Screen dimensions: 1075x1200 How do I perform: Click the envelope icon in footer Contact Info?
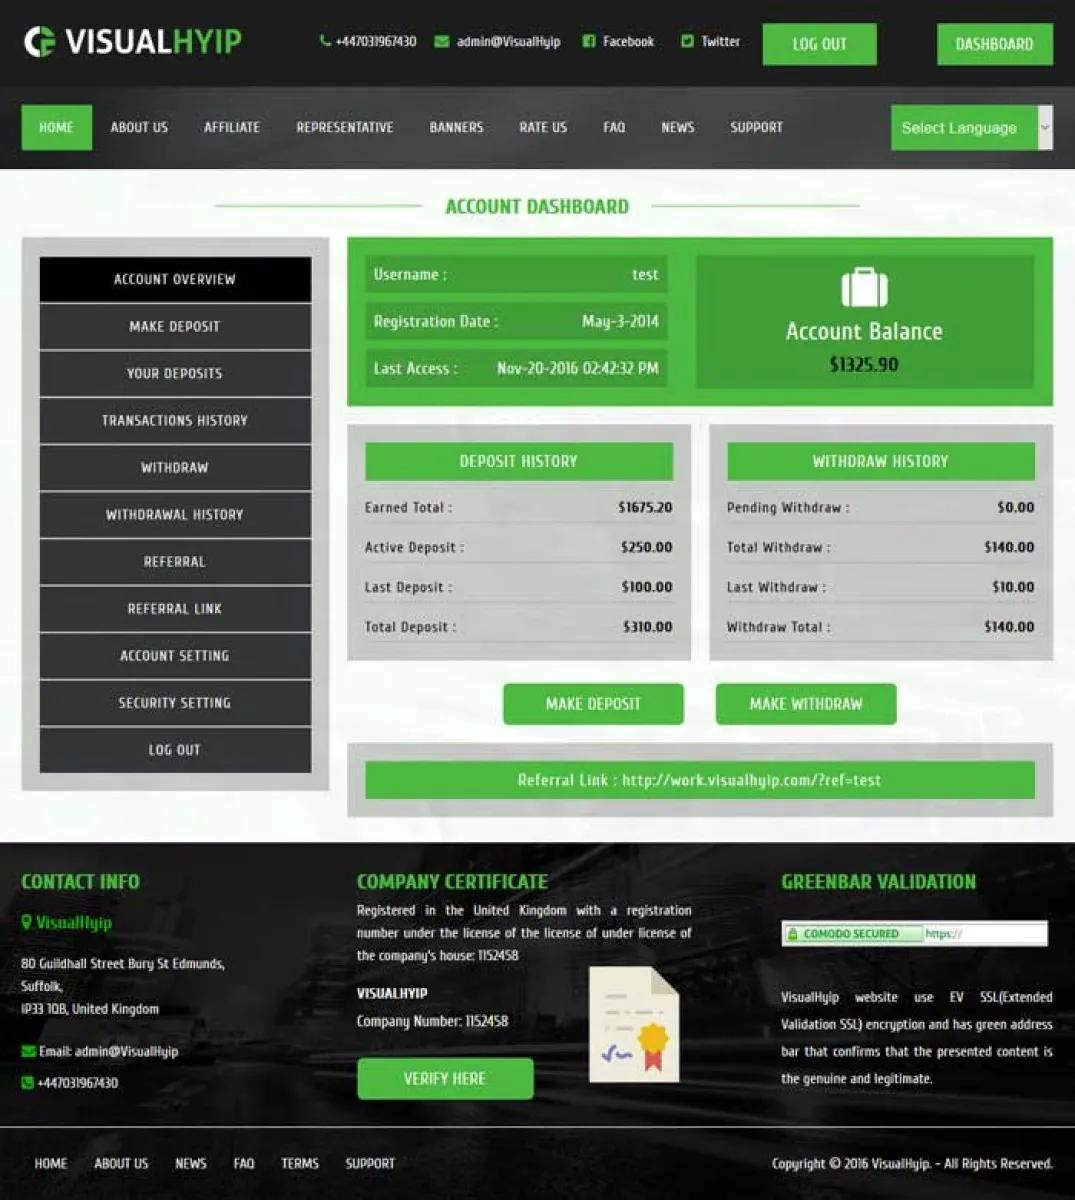[28, 1051]
